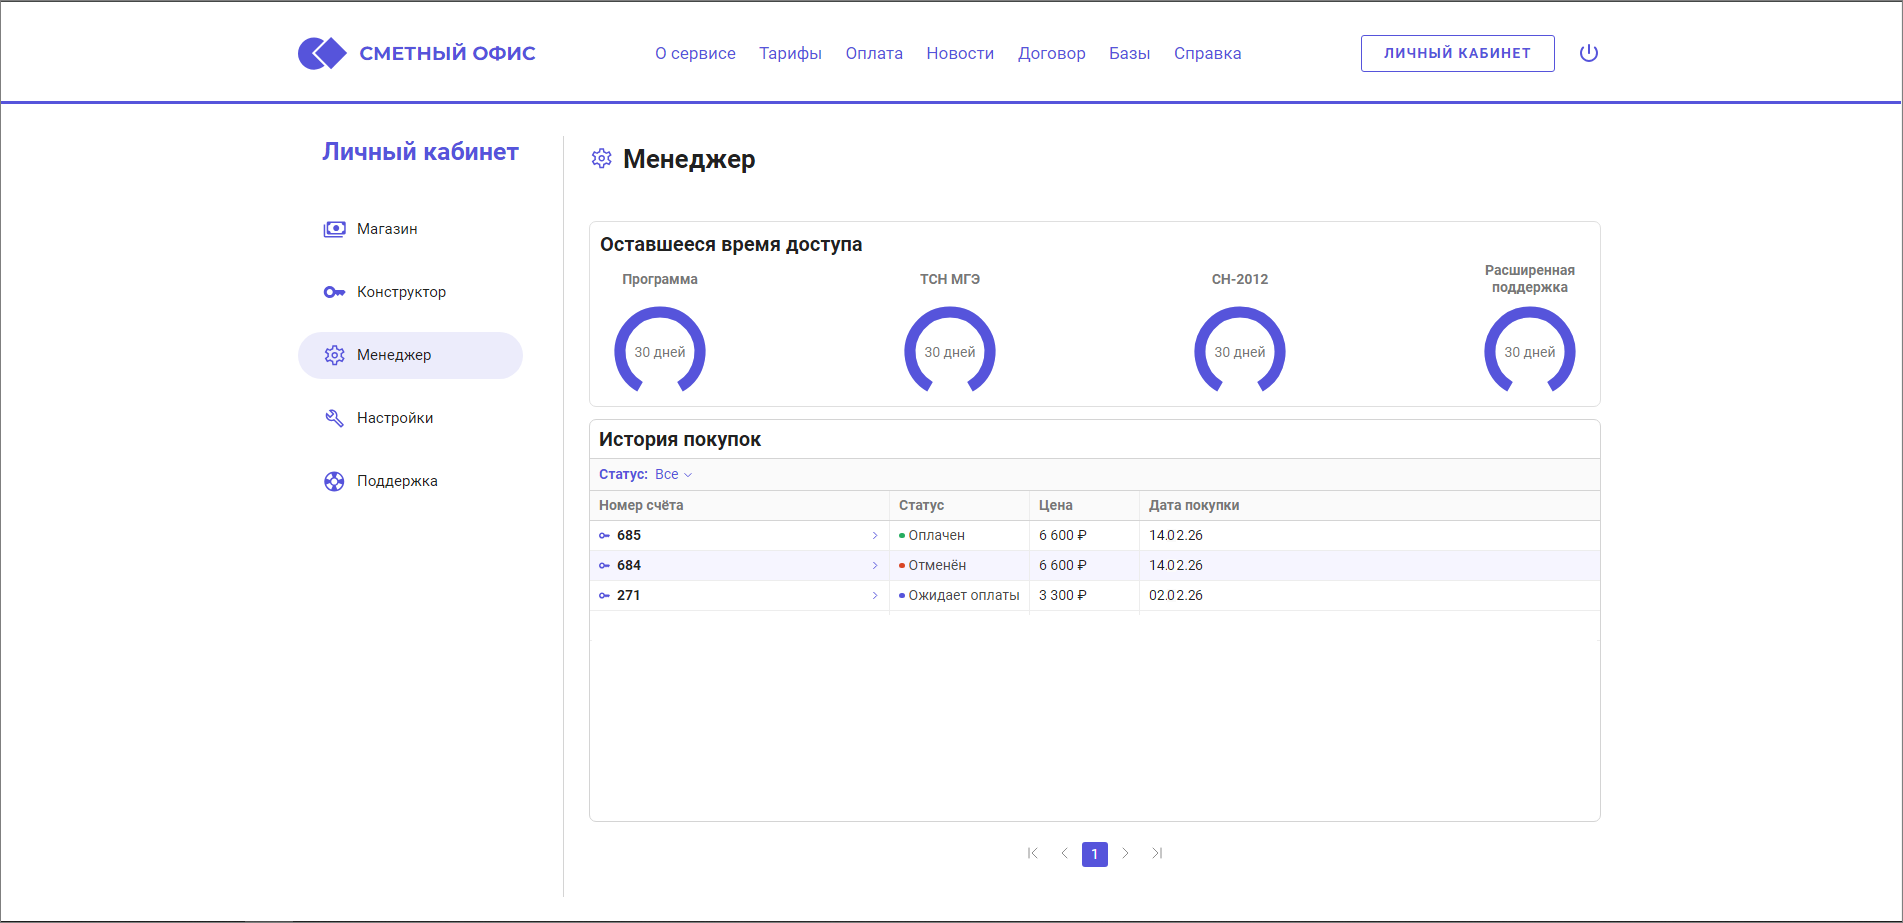Expand the Статус filter dropdown

pos(673,475)
